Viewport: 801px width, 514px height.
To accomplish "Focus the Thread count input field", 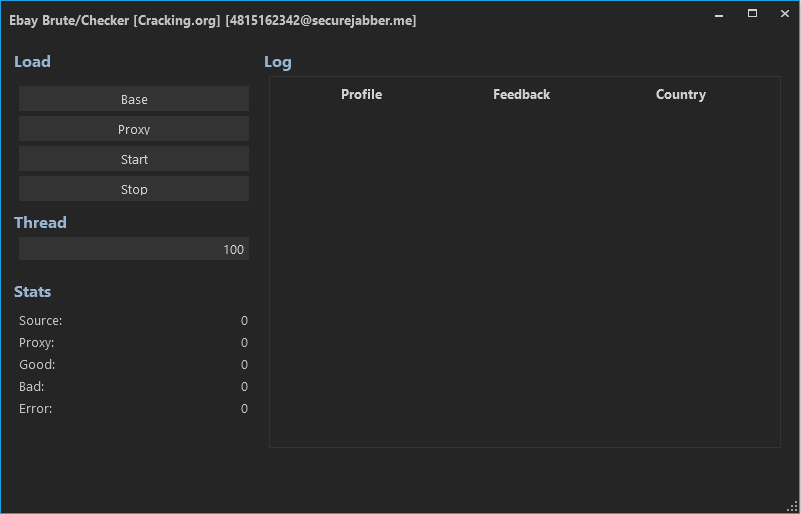I will [134, 249].
